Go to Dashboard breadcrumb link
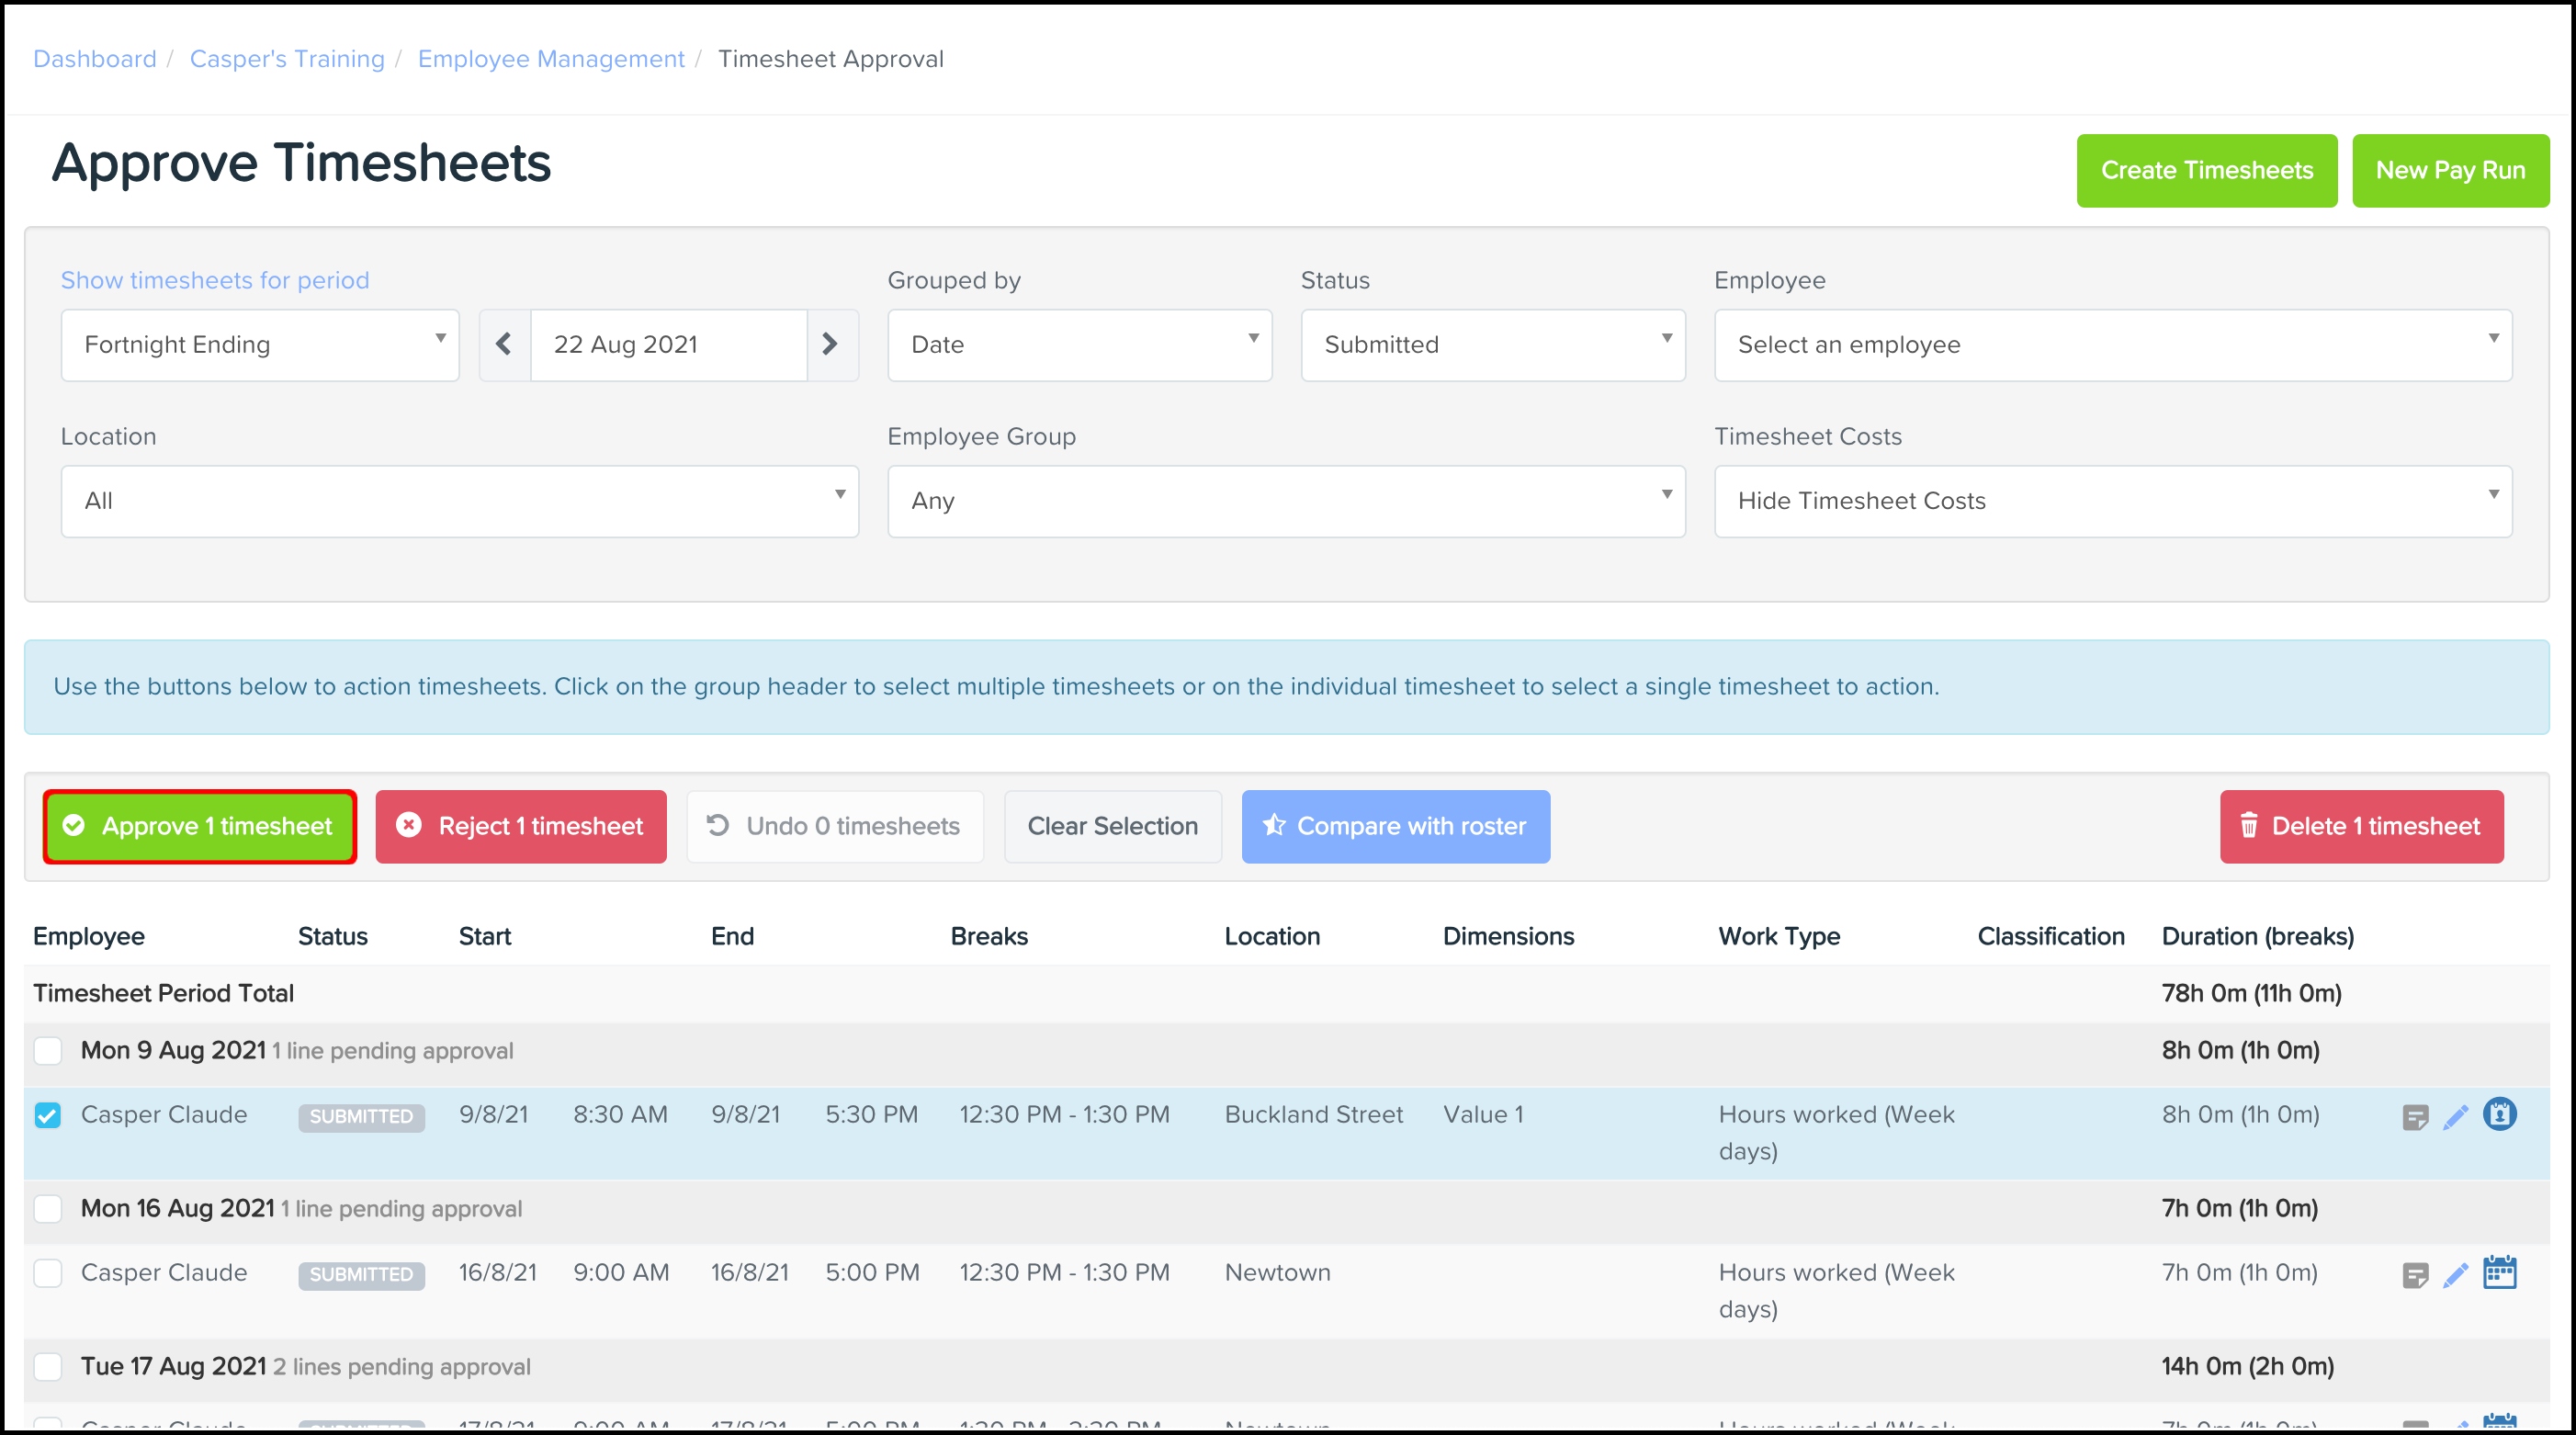This screenshot has height=1435, width=2576. [95, 59]
